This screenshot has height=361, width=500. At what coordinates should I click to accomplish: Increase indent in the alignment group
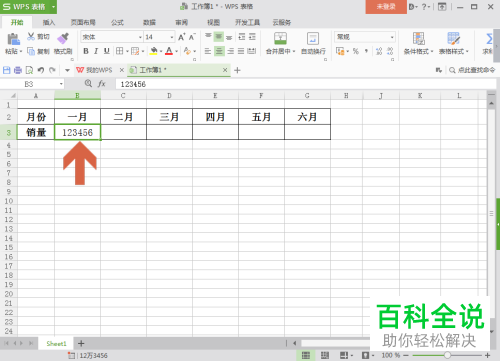[252, 37]
